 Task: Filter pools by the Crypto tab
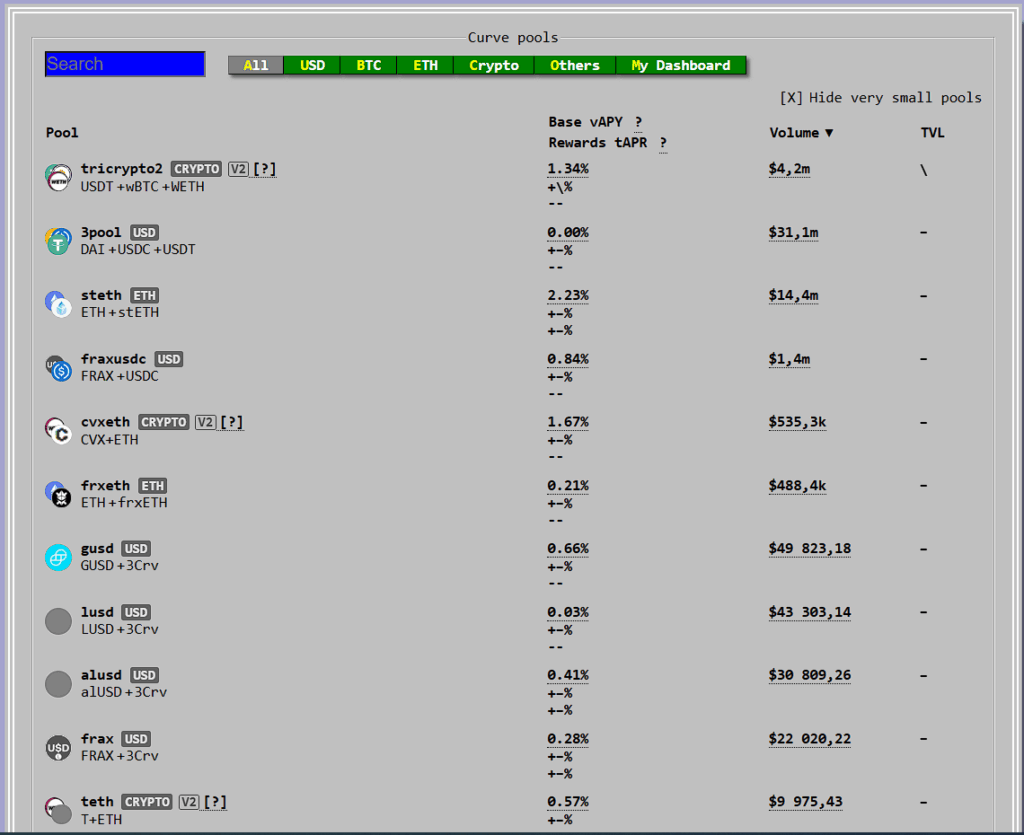click(x=494, y=66)
